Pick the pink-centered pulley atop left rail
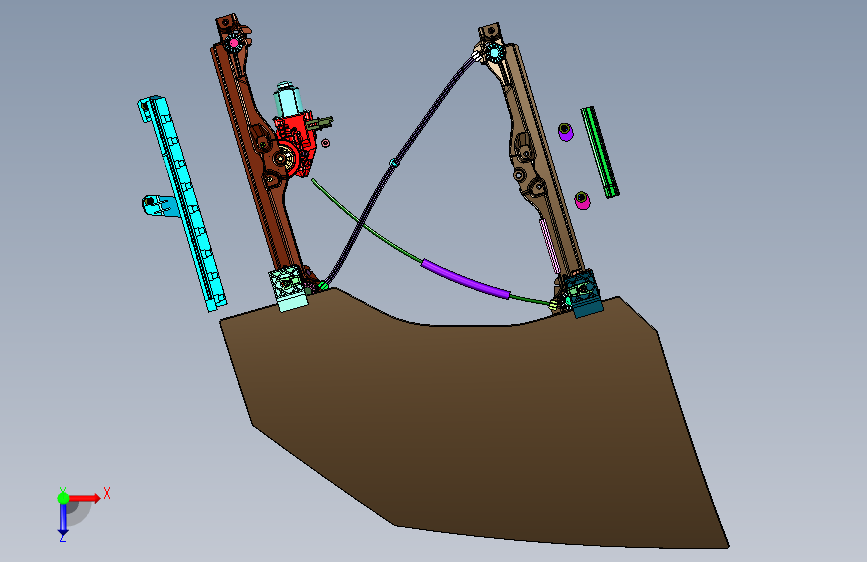Image resolution: width=867 pixels, height=562 pixels. (x=234, y=43)
